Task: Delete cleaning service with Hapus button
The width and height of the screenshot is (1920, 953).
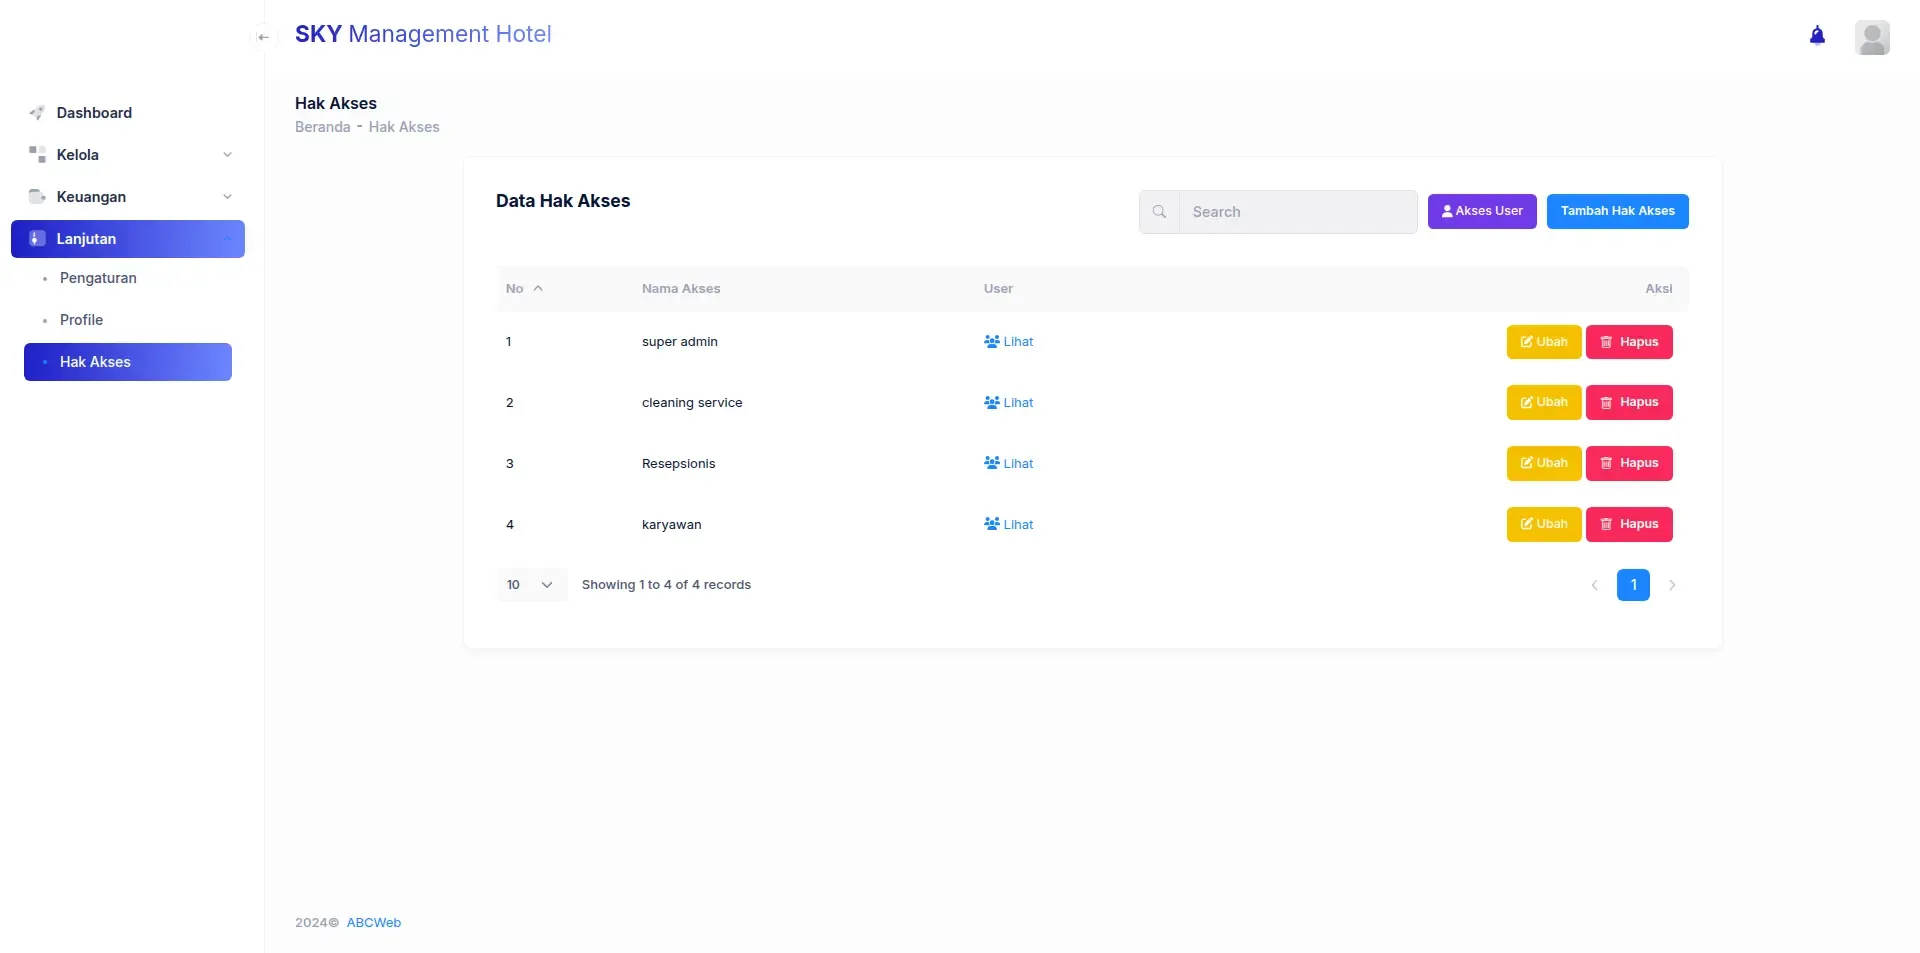Action: click(1629, 403)
